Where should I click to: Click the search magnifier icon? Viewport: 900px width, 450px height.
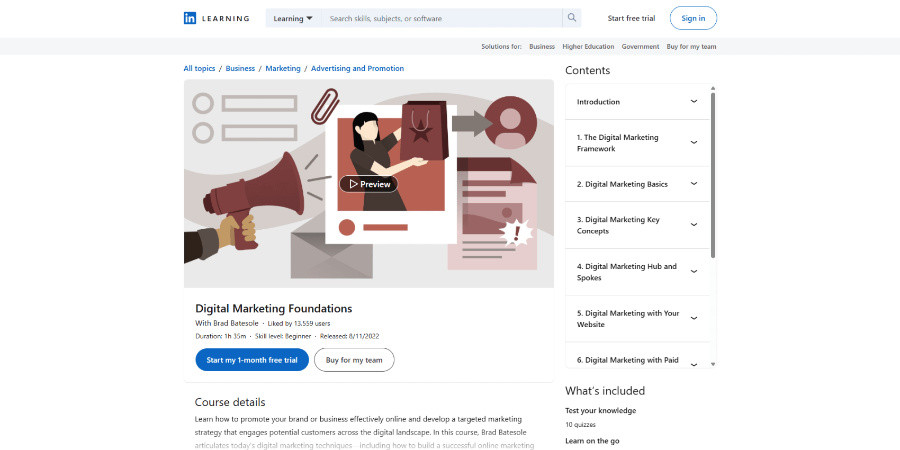coord(572,18)
